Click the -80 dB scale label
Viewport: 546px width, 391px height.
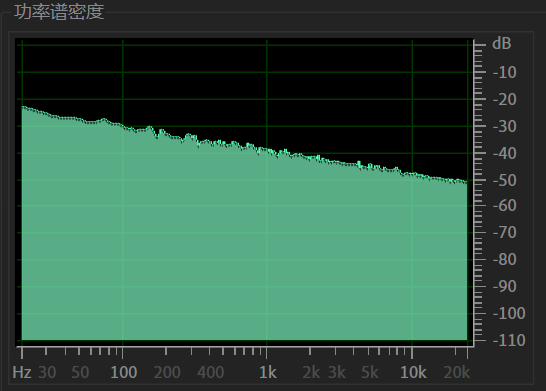(x=505, y=259)
